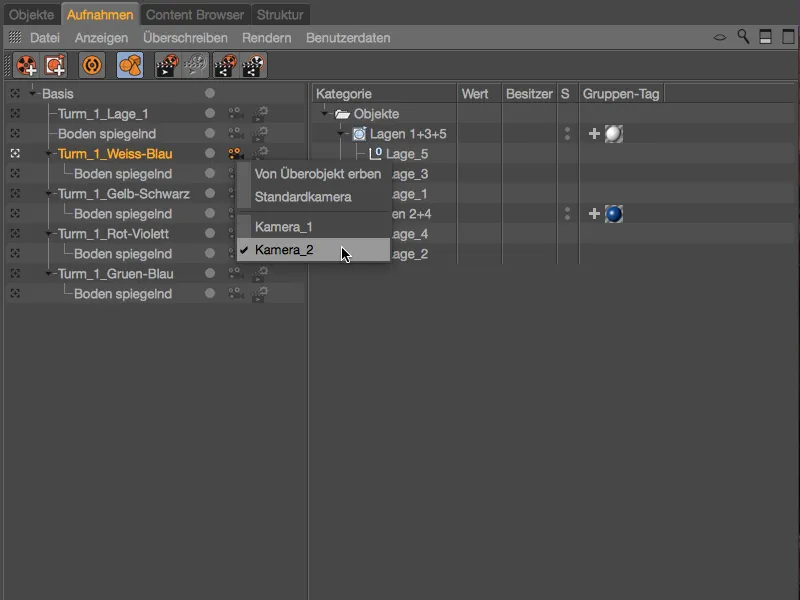This screenshot has width=800, height=600.
Task: Click the eye icon in the menu bar
Action: [719, 37]
